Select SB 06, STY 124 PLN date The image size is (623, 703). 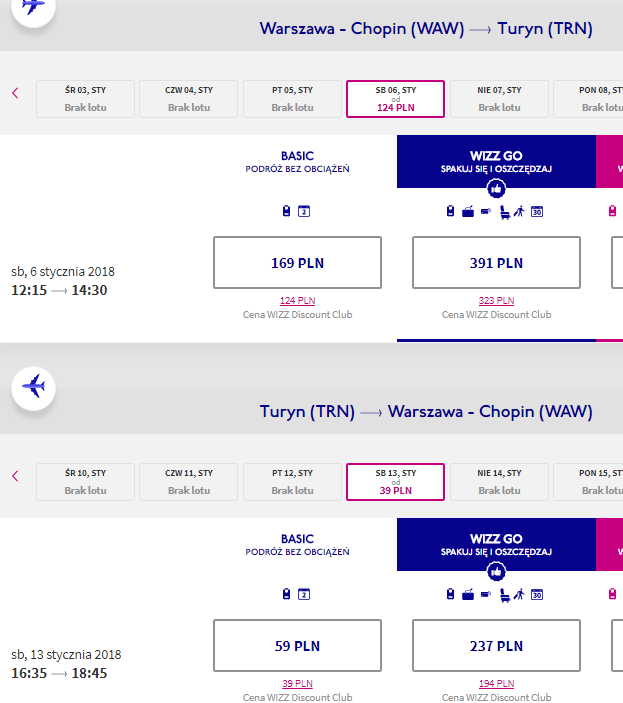[395, 99]
